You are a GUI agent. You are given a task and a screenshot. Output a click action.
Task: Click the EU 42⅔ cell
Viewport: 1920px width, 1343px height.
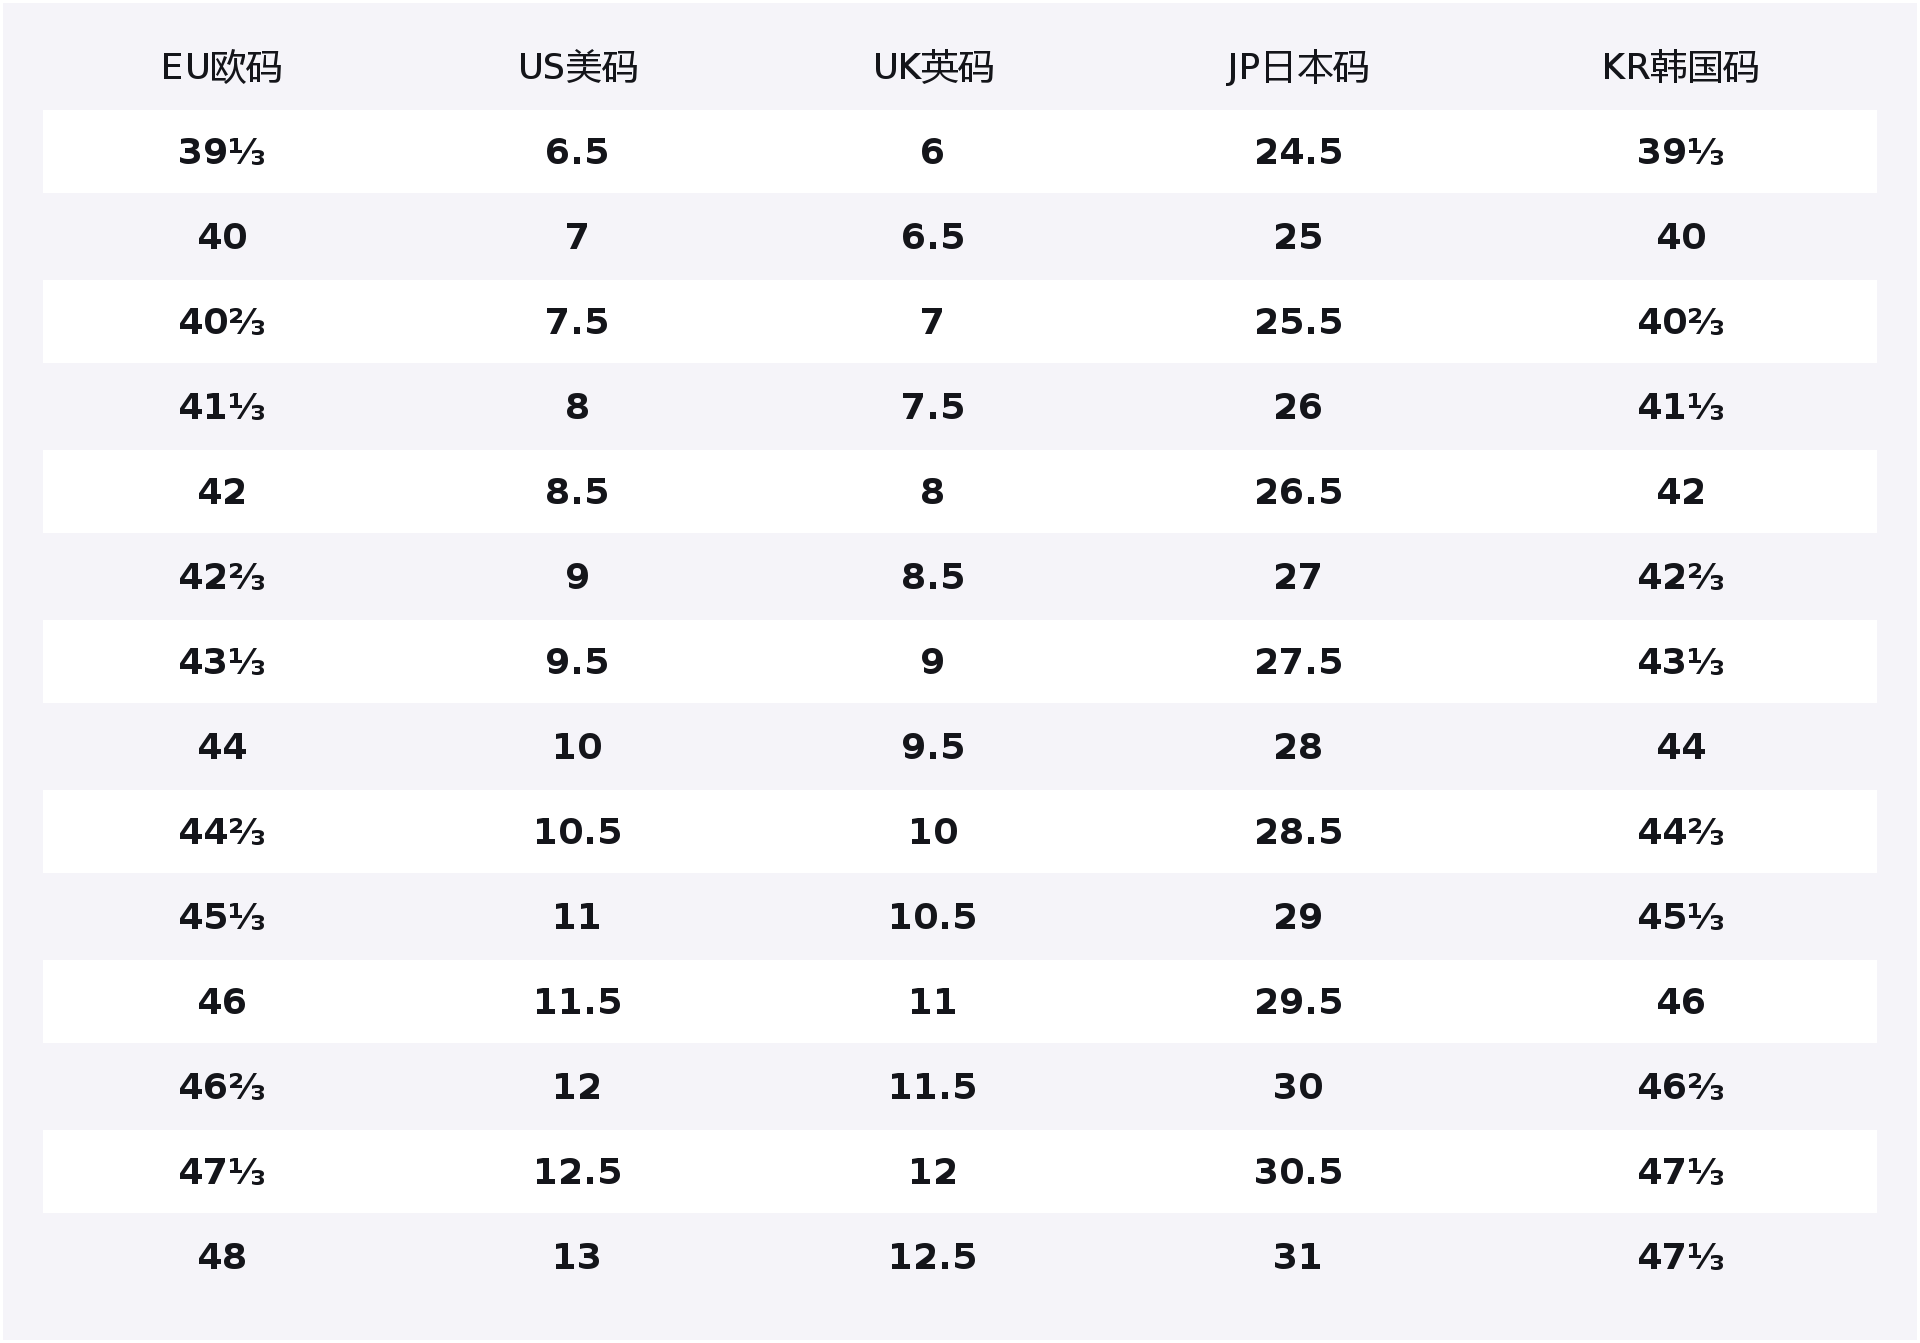click(221, 577)
